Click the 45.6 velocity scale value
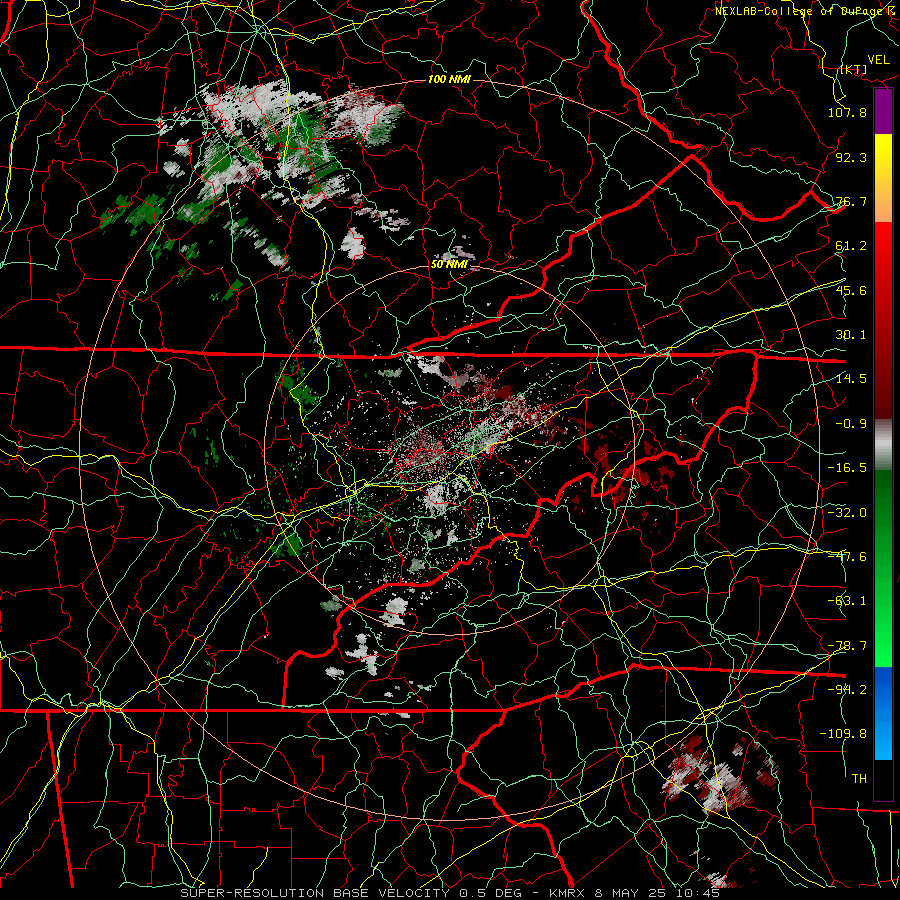Viewport: 900px width, 900px height. (x=851, y=290)
